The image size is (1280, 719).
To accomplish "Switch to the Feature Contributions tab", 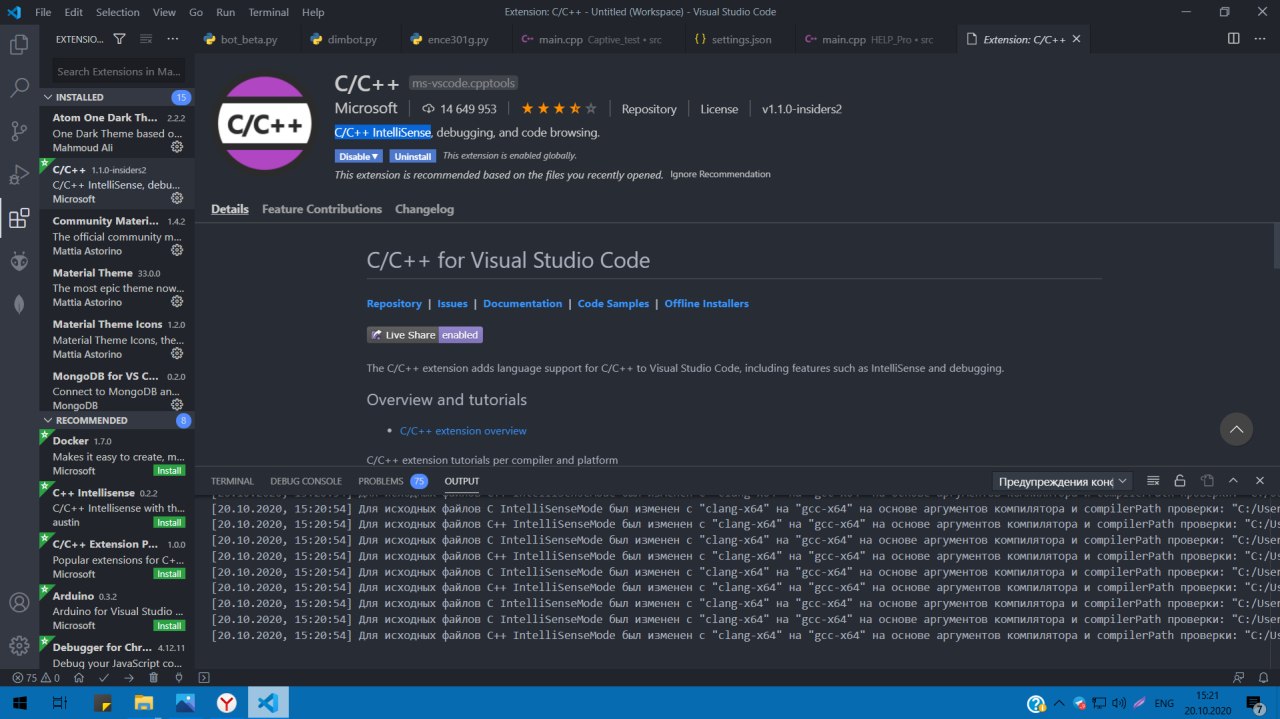I will coord(322,209).
